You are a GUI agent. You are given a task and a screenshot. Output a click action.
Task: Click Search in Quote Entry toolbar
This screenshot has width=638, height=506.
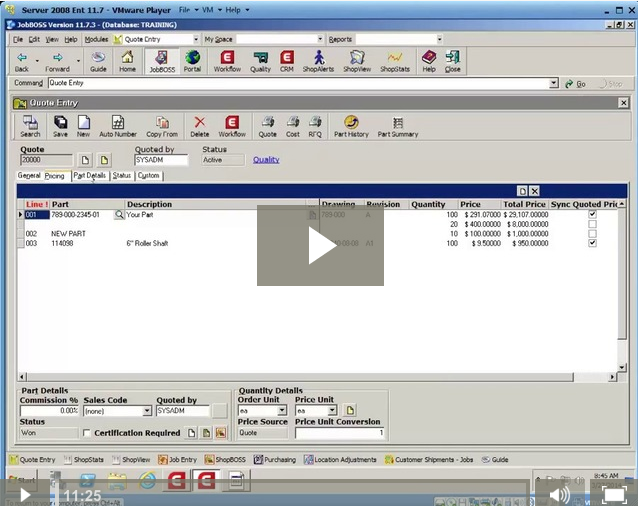click(30, 126)
